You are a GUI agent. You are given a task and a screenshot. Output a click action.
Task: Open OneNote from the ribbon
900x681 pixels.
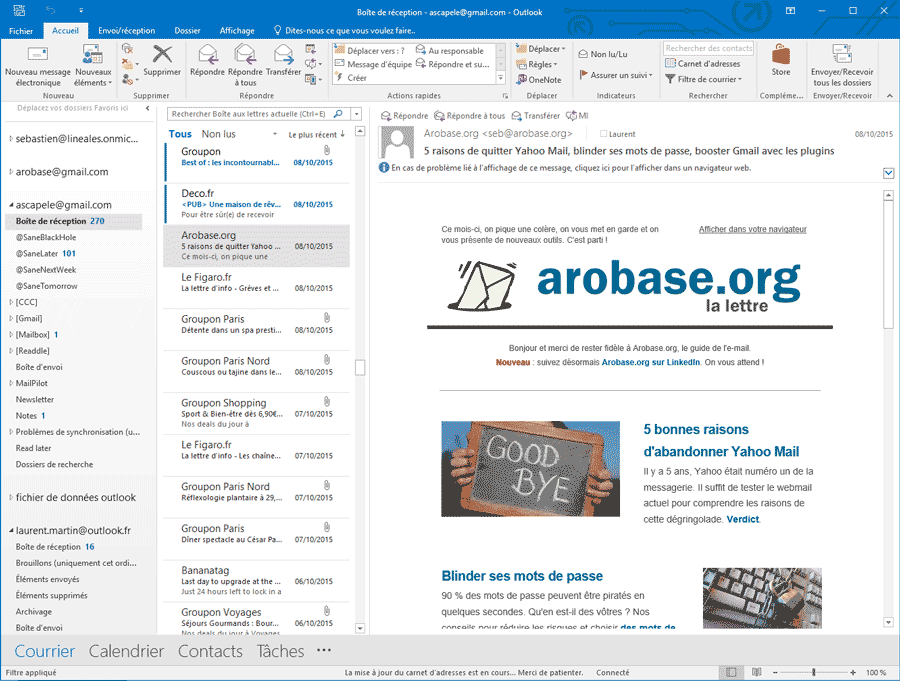pyautogui.click(x=539, y=80)
